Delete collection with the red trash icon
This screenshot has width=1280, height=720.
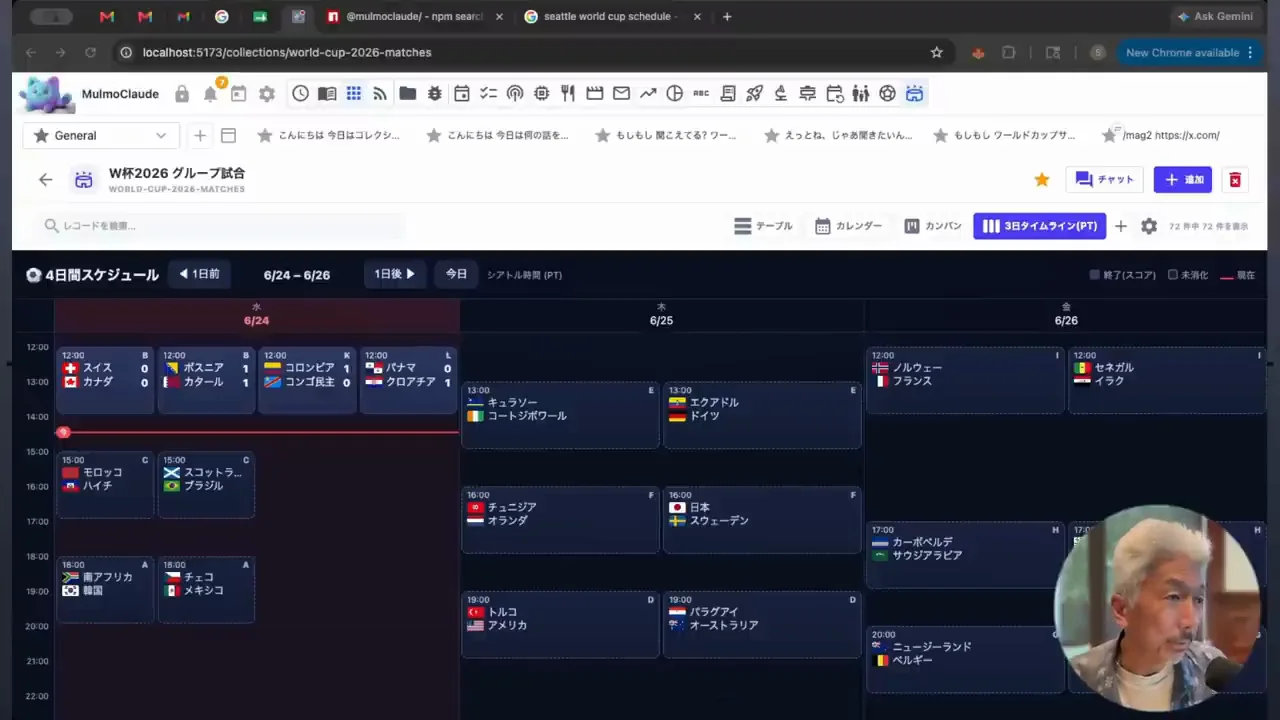coord(1235,180)
